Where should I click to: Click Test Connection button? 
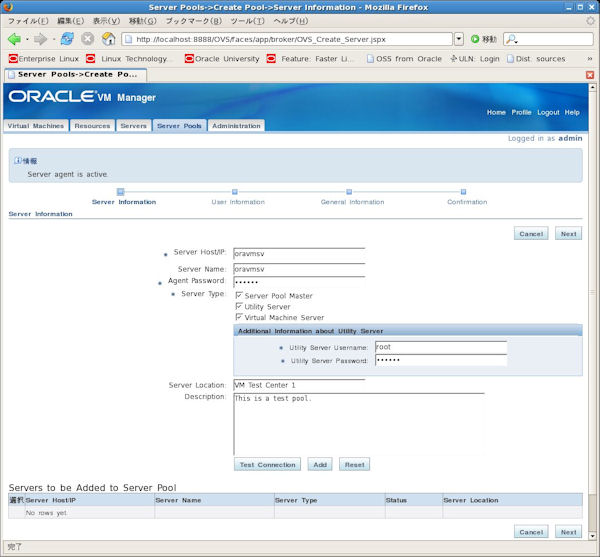click(x=267, y=464)
